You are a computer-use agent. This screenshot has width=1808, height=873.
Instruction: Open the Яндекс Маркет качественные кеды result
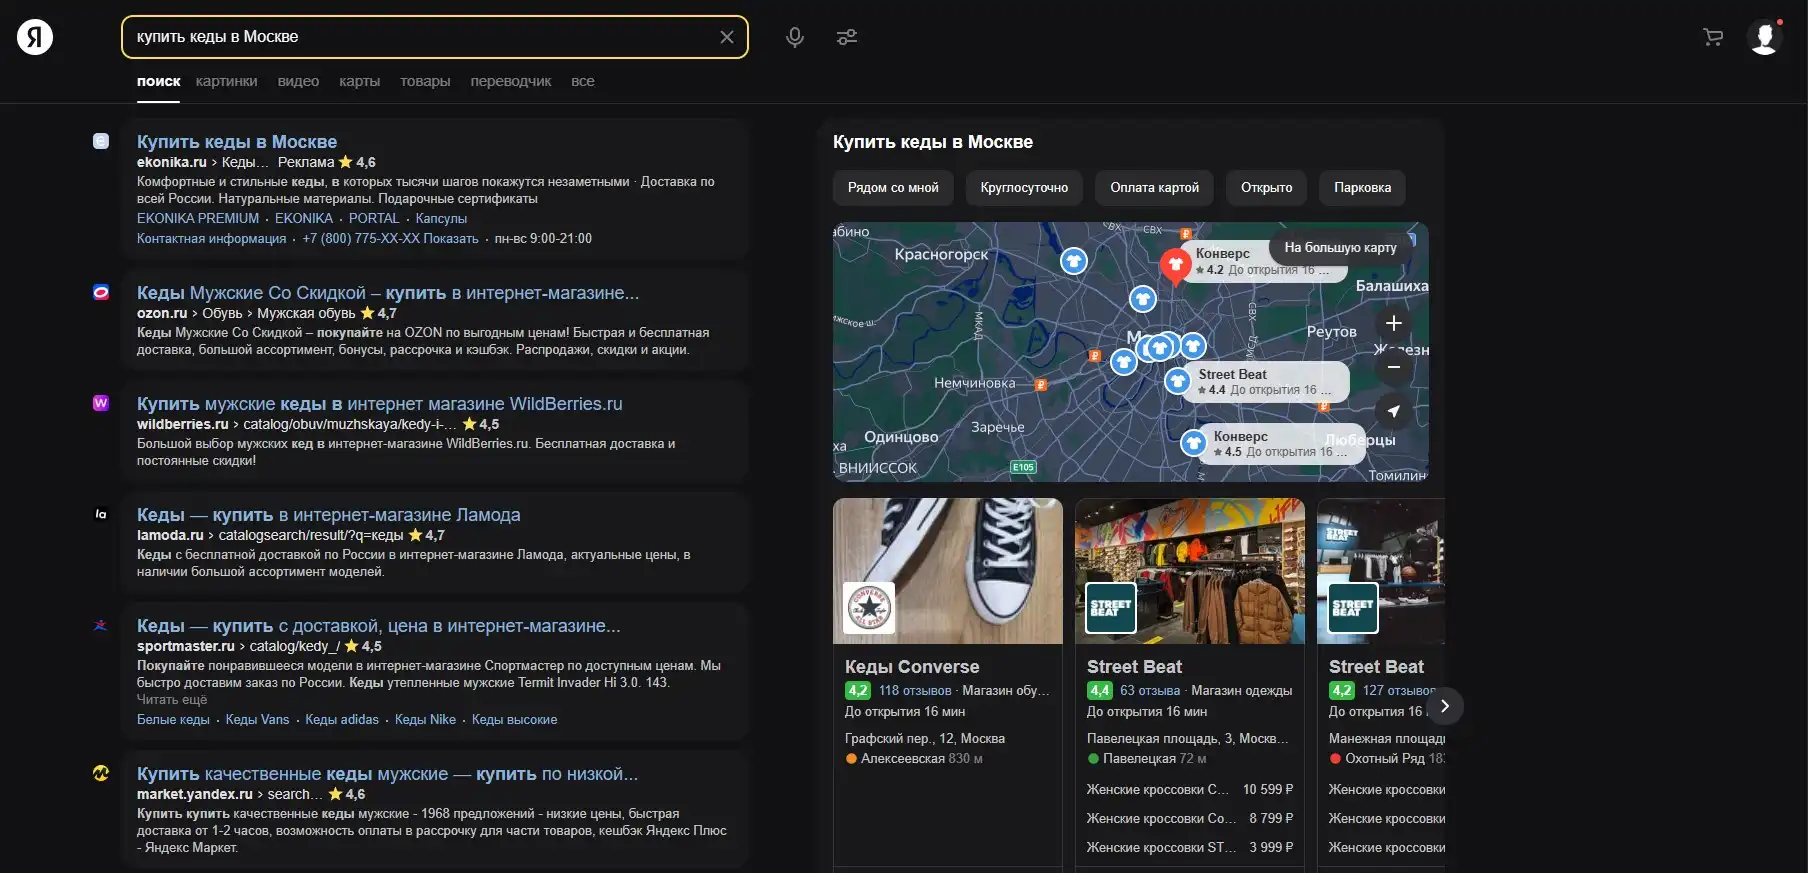[x=387, y=774]
